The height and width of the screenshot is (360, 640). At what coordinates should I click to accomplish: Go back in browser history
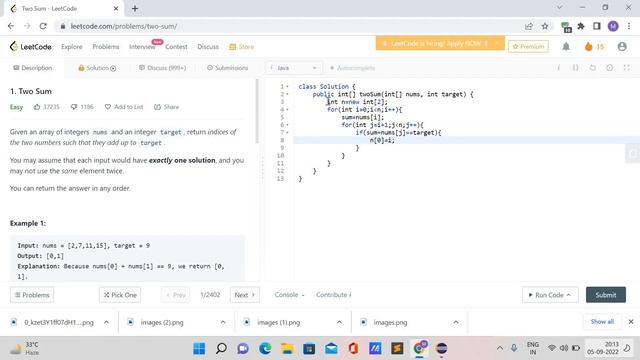11,26
